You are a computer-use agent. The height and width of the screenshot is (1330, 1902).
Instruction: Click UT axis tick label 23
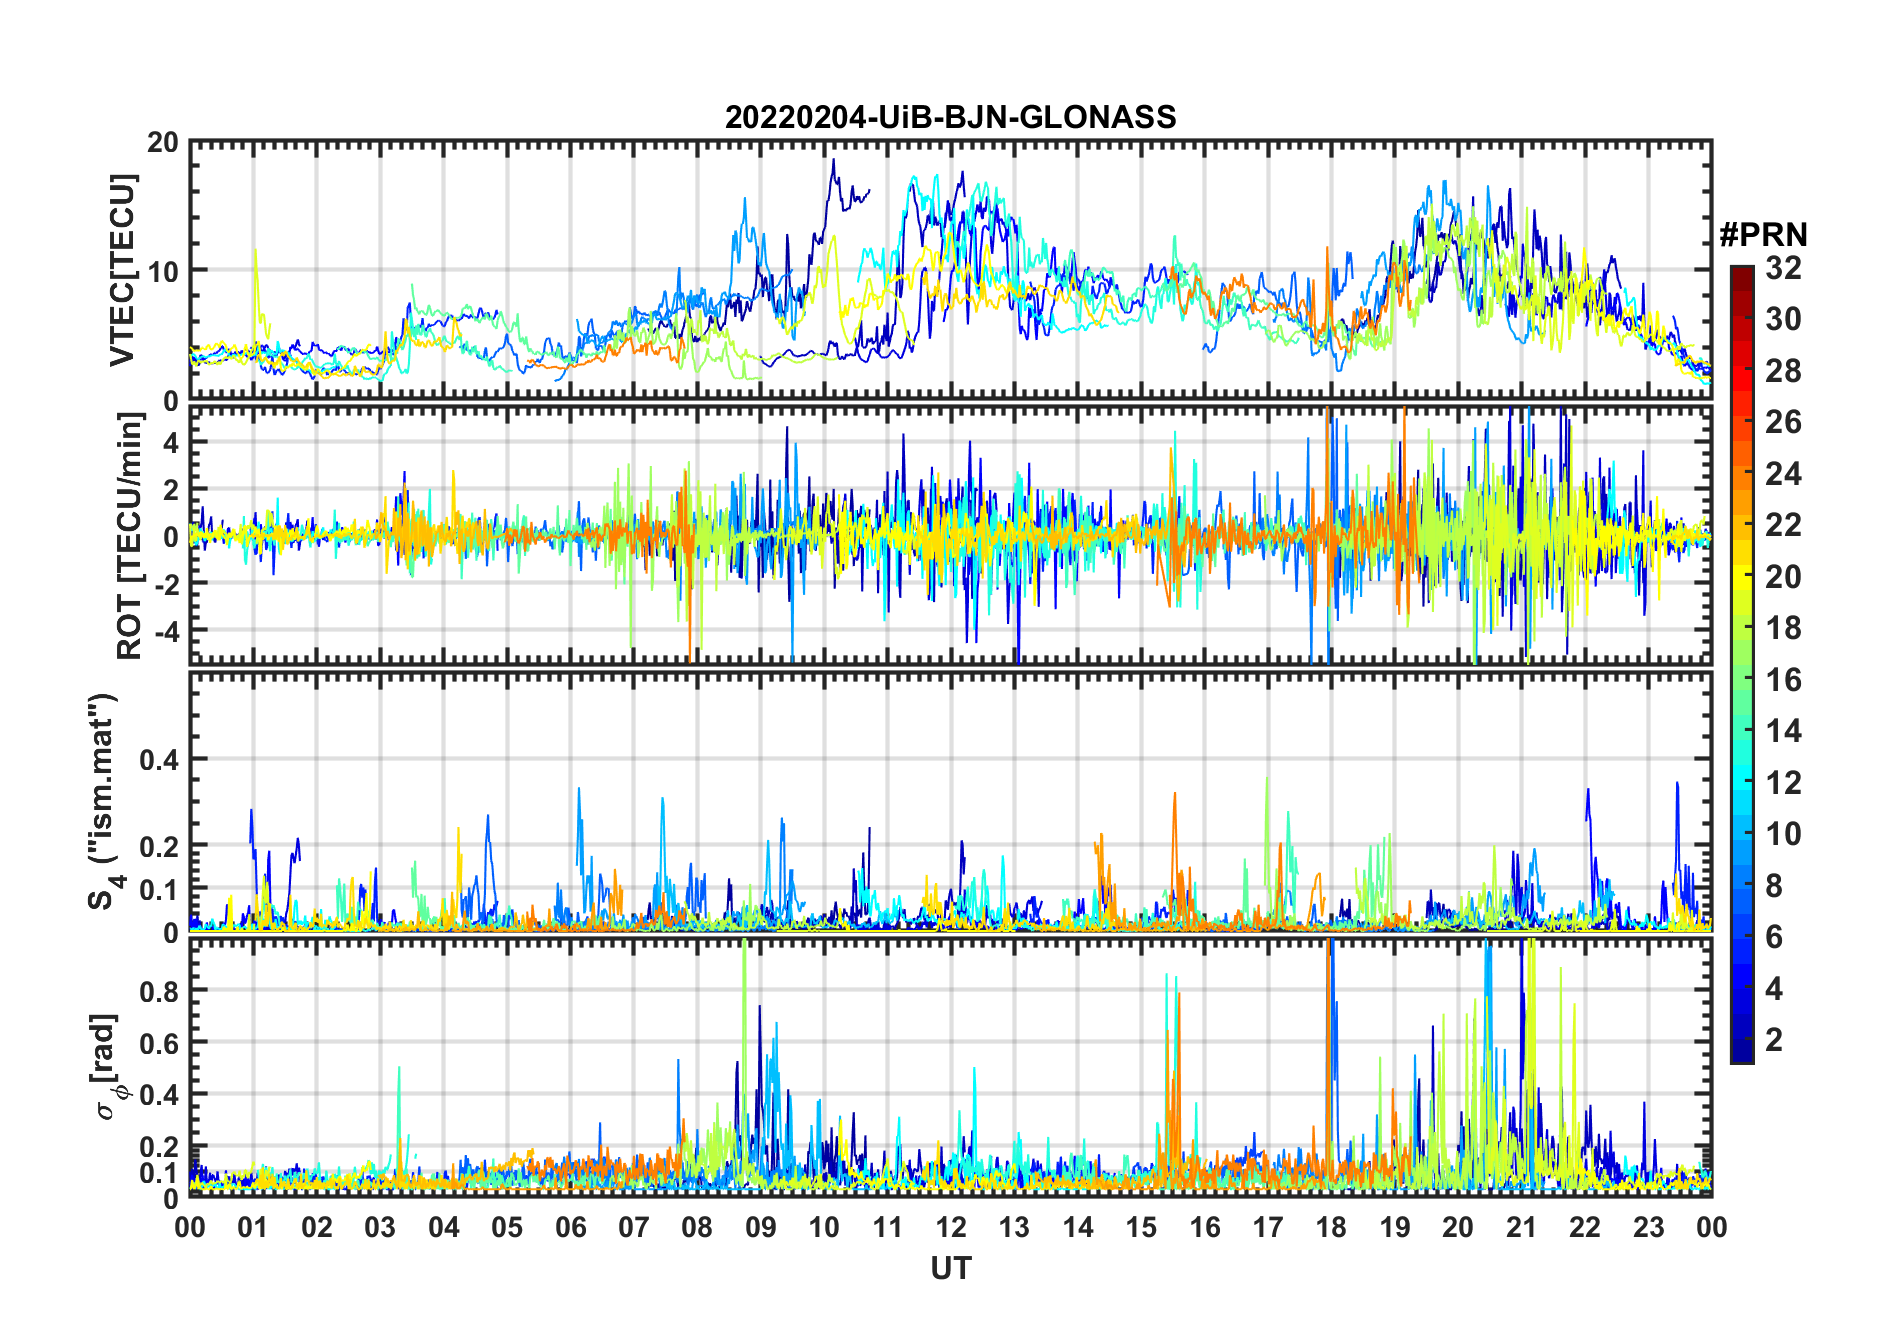coord(1648,1227)
